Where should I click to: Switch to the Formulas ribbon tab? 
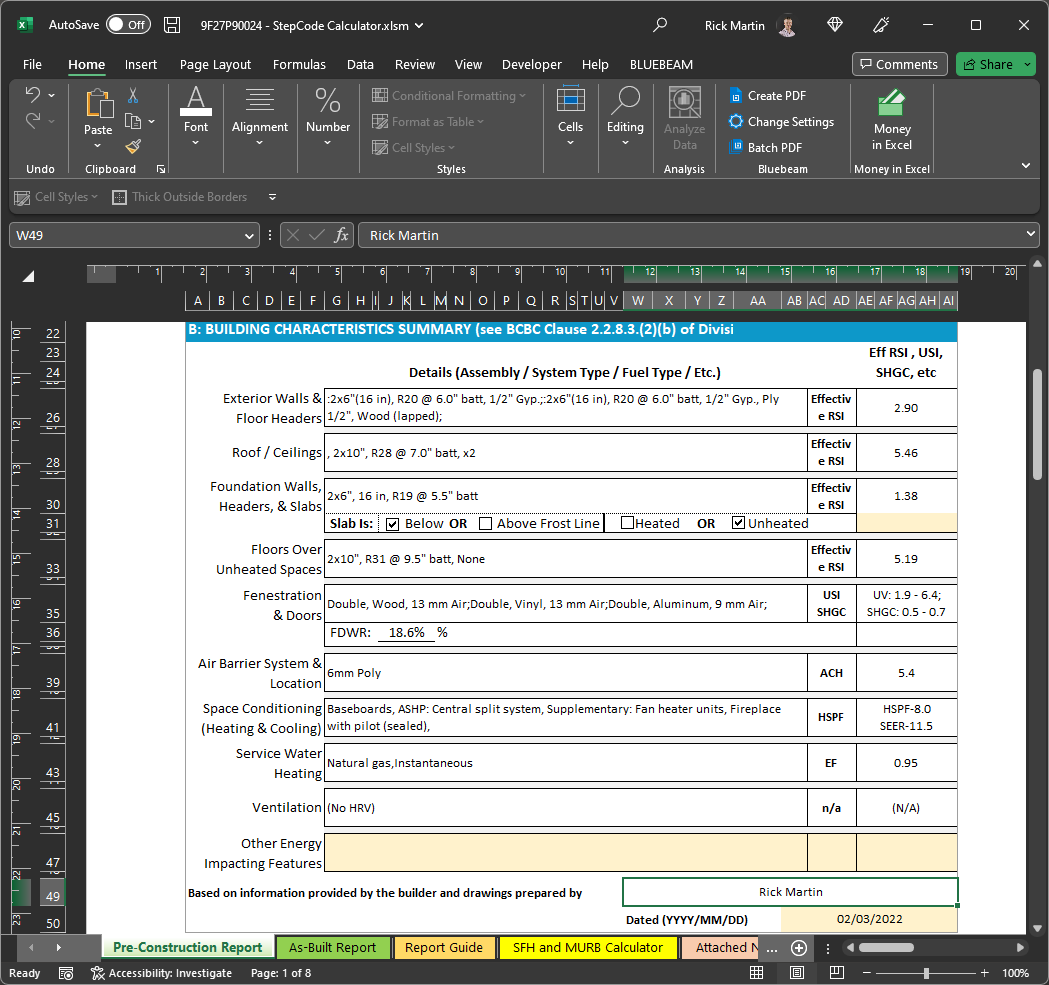click(x=299, y=64)
